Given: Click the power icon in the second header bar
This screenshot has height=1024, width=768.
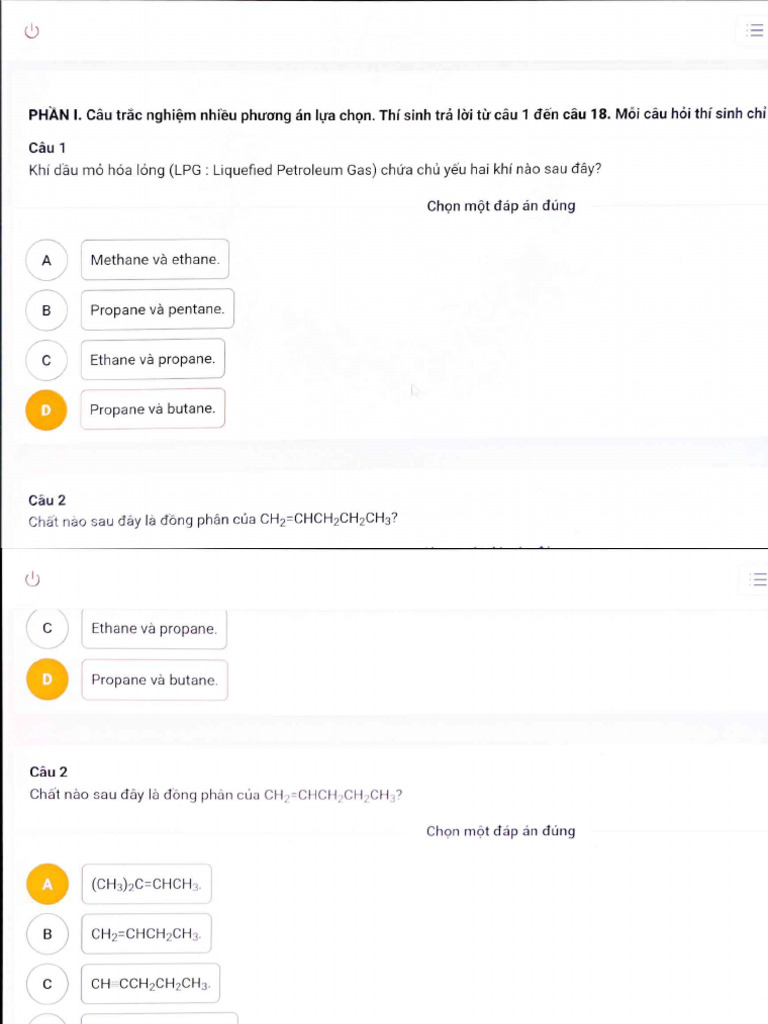Looking at the screenshot, I should point(33,579).
